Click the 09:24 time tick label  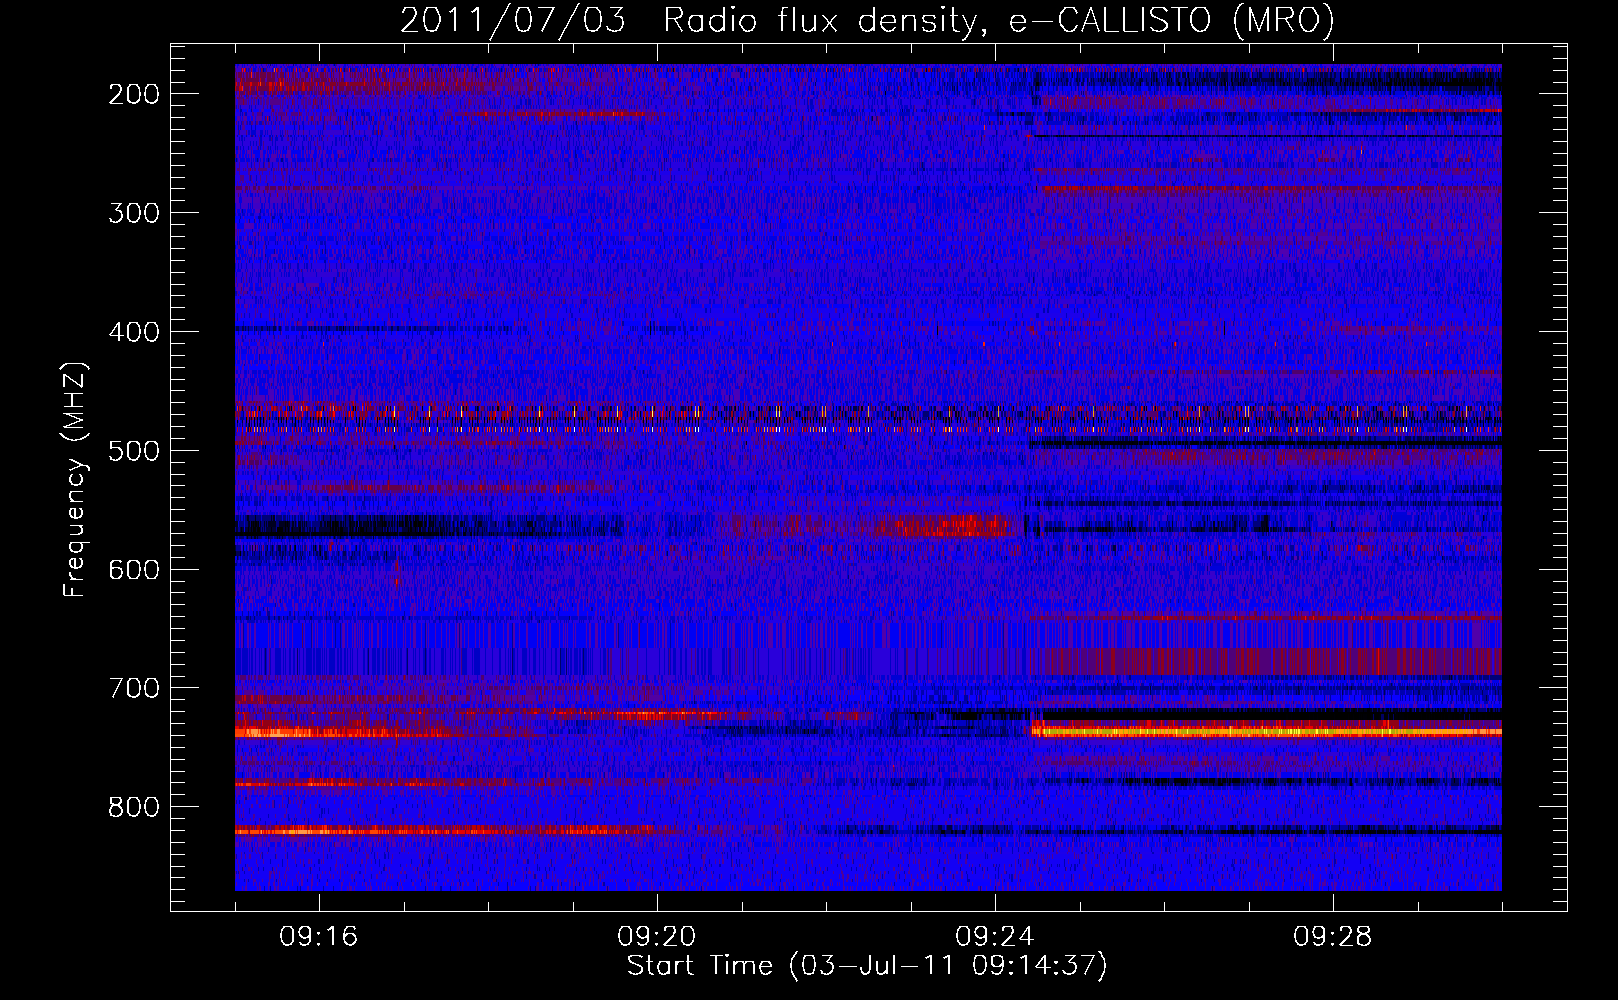coord(995,937)
